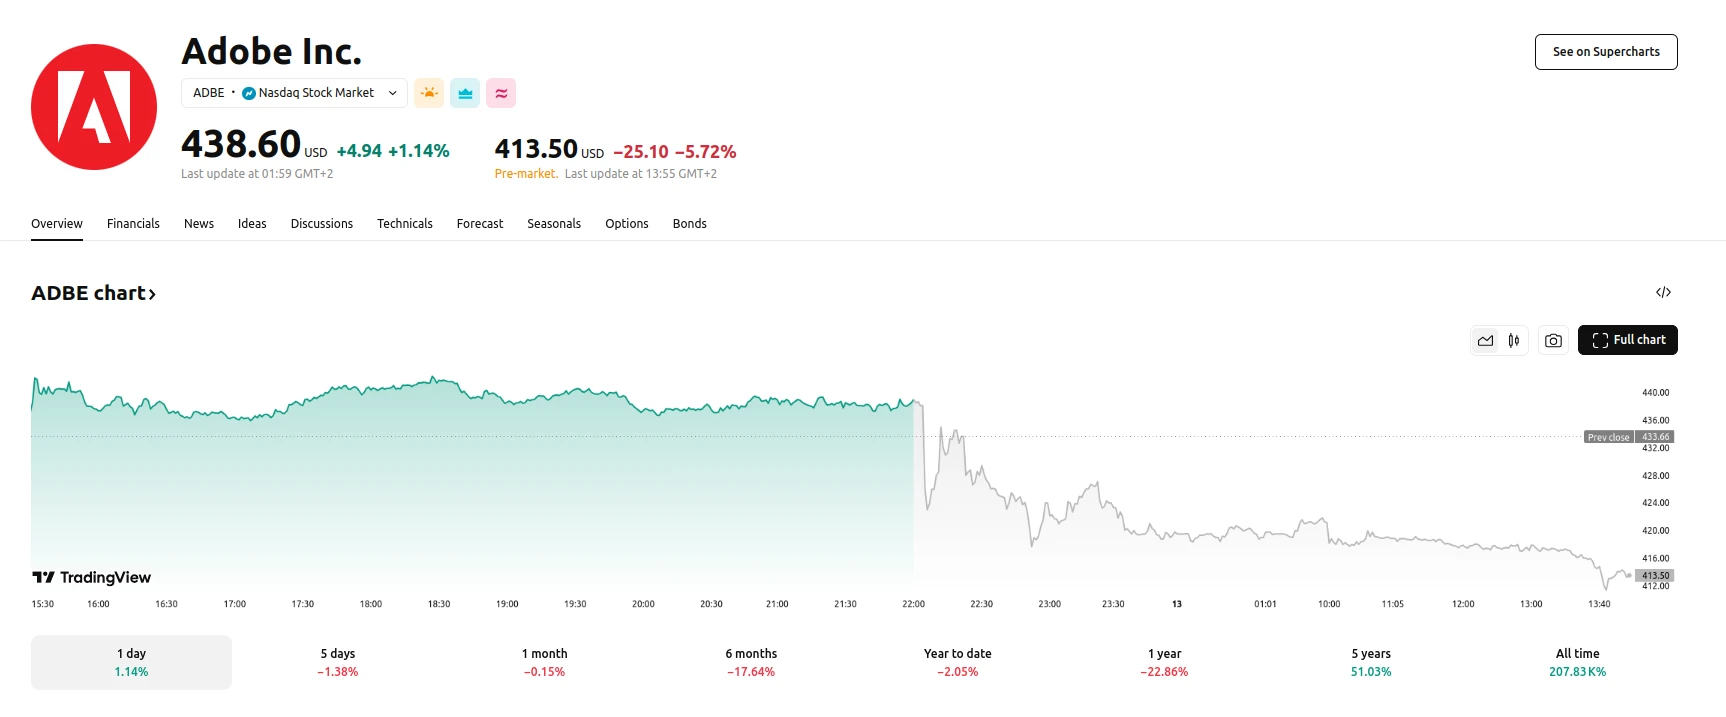Open the Financials tab
This screenshot has height=717, width=1726.
coord(133,224)
